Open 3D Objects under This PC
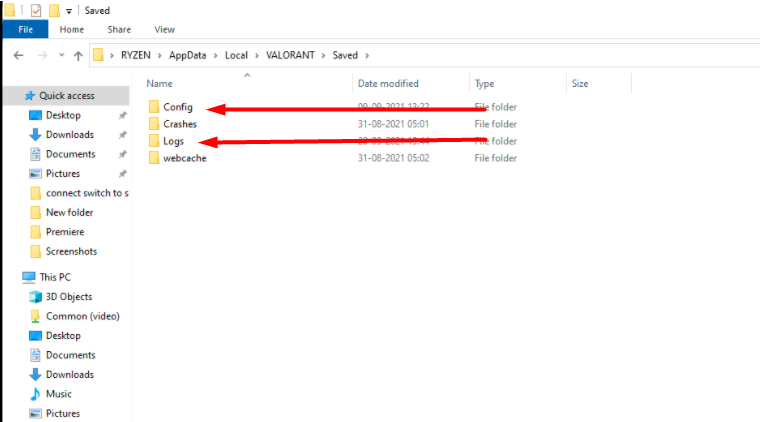Viewport: 760px width, 422px height. [x=69, y=297]
